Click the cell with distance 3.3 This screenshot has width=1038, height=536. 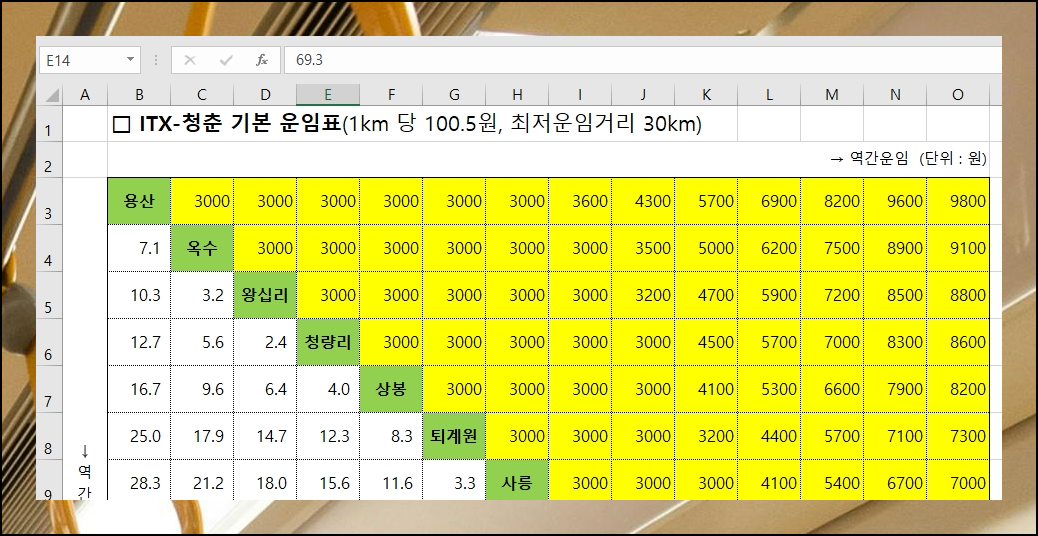click(x=454, y=480)
